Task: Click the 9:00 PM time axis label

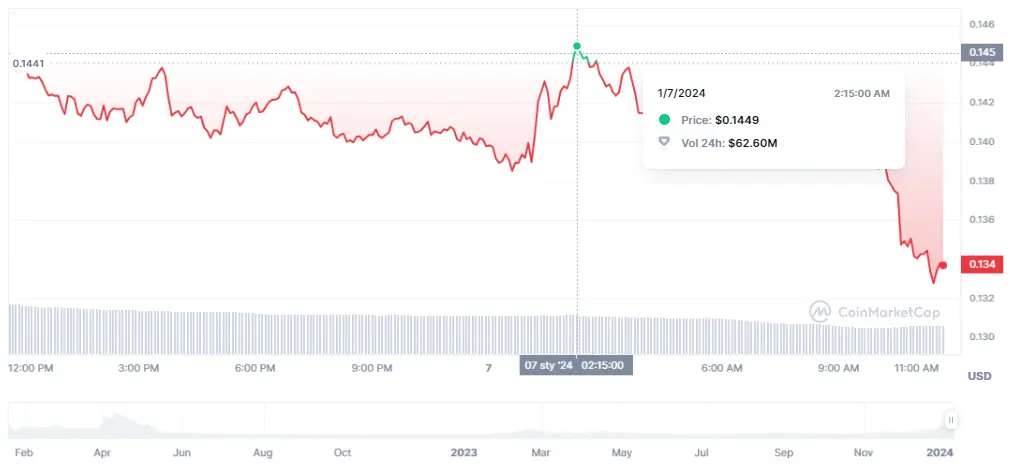Action: [x=372, y=368]
